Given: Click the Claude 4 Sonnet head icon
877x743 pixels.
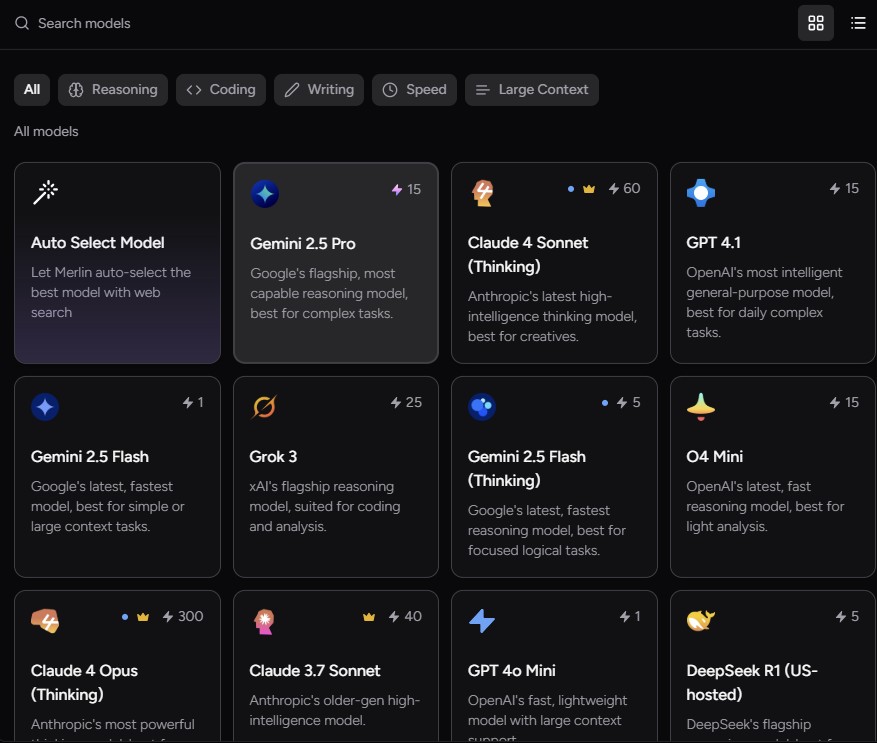Looking at the screenshot, I should click(483, 193).
